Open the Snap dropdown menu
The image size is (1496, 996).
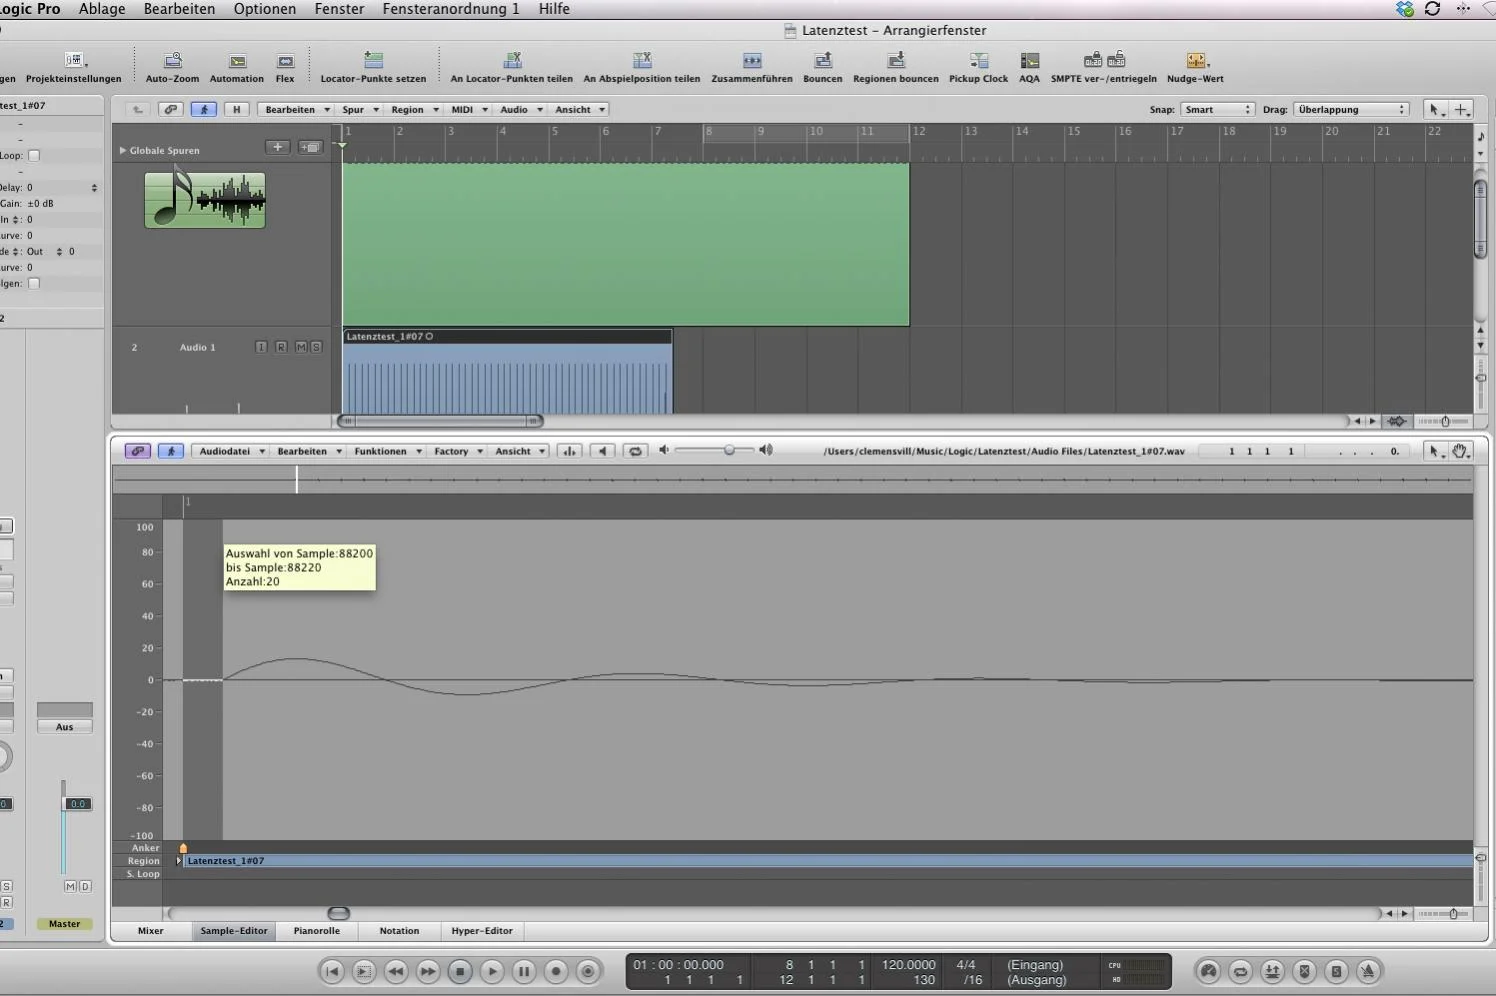[x=1217, y=110]
